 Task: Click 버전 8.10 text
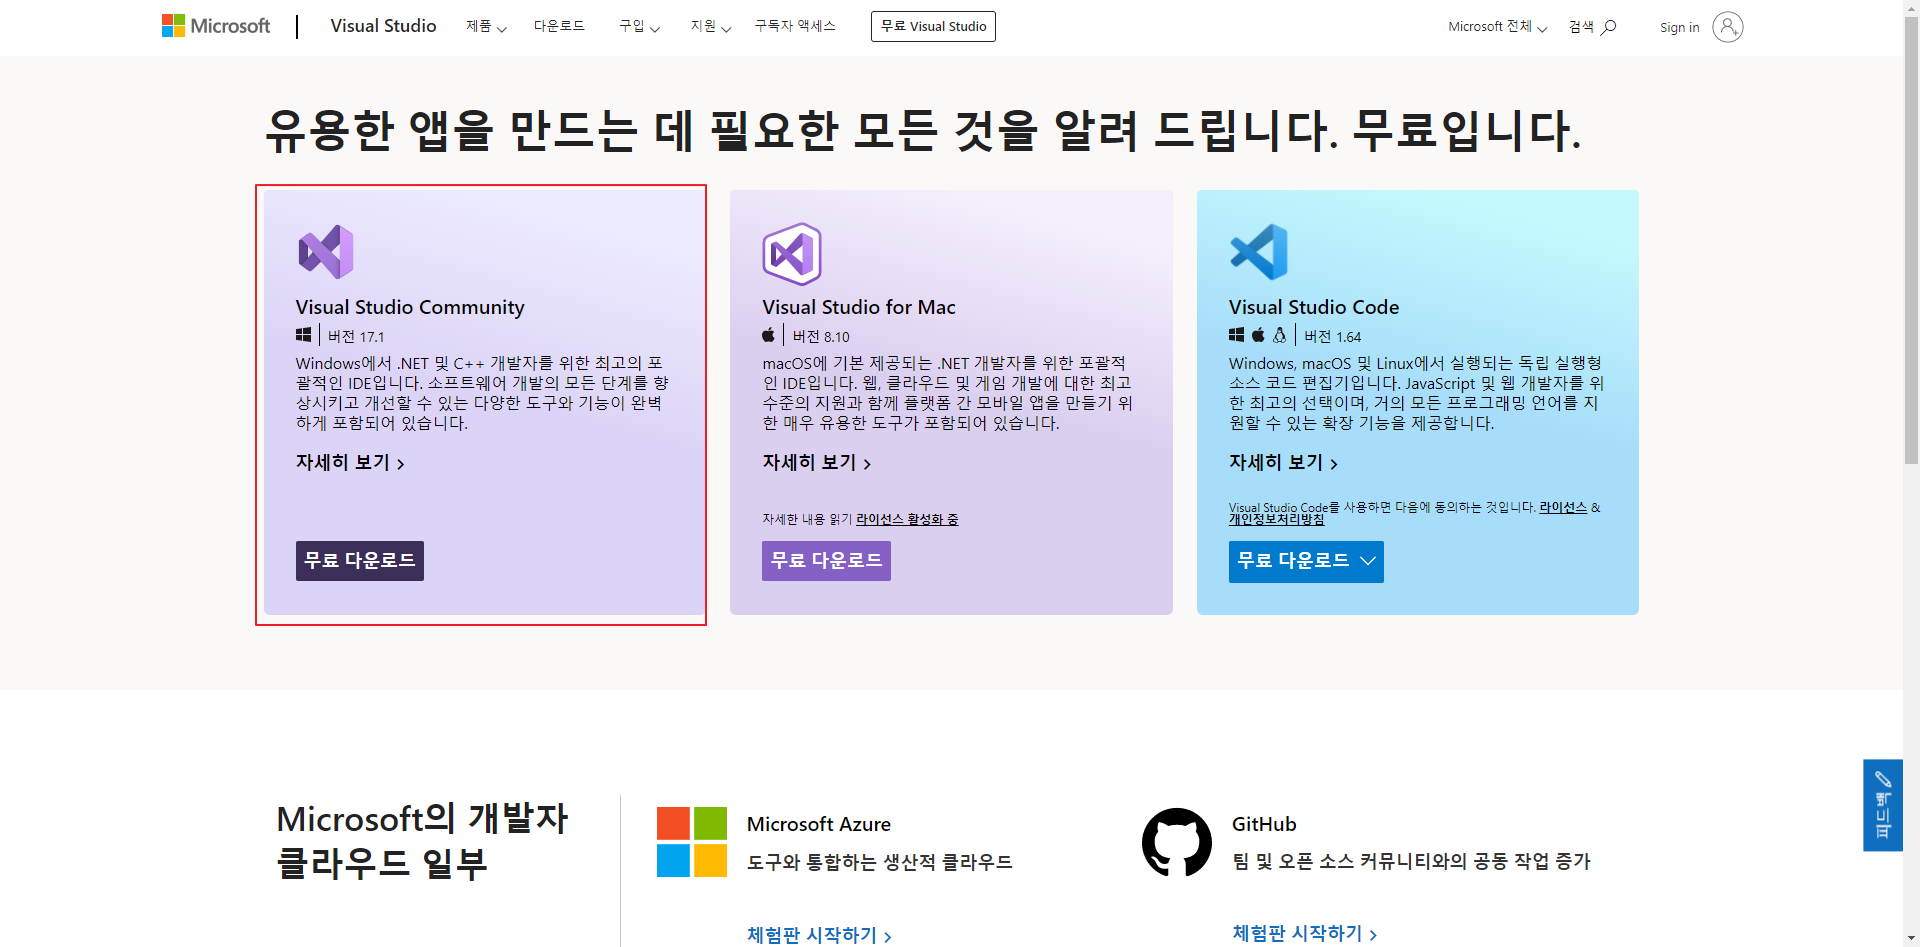click(821, 336)
